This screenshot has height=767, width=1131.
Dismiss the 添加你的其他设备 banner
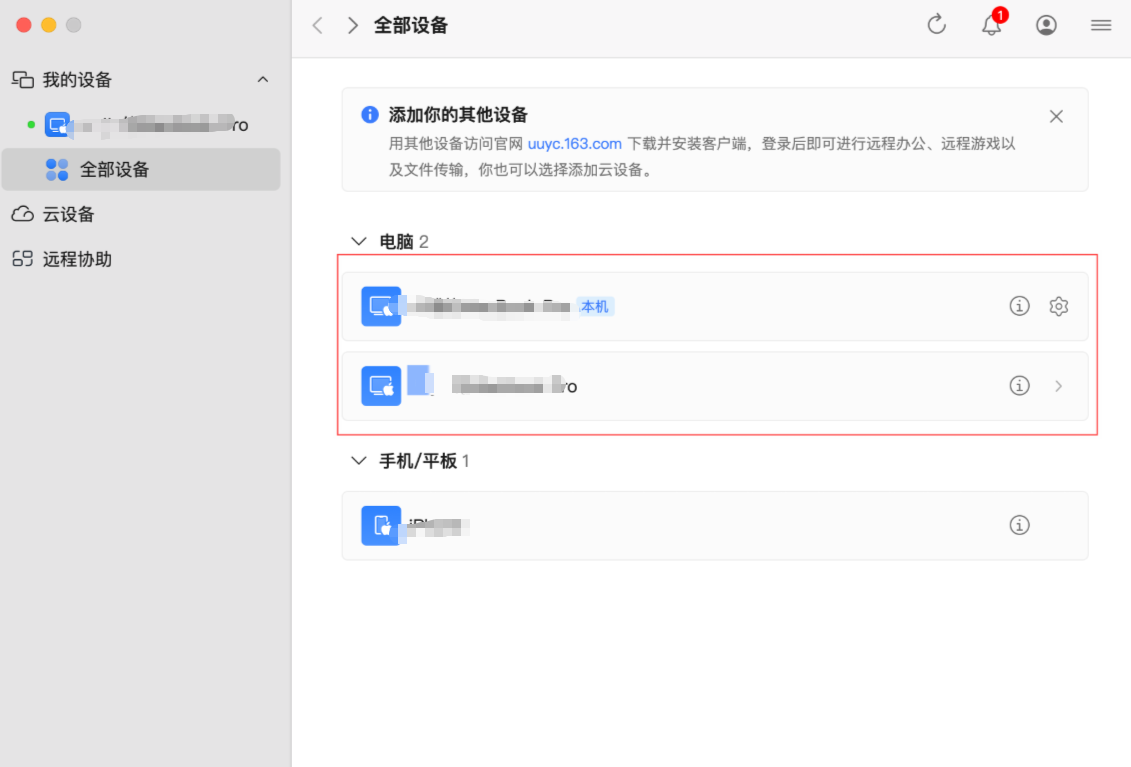pos(1056,116)
